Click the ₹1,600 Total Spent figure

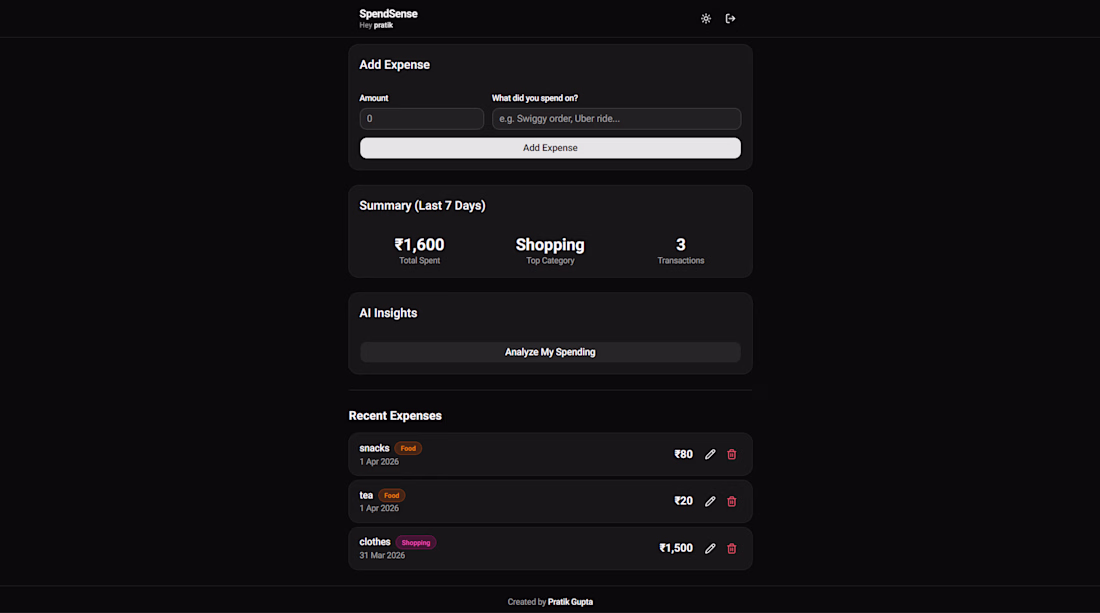pyautogui.click(x=420, y=245)
